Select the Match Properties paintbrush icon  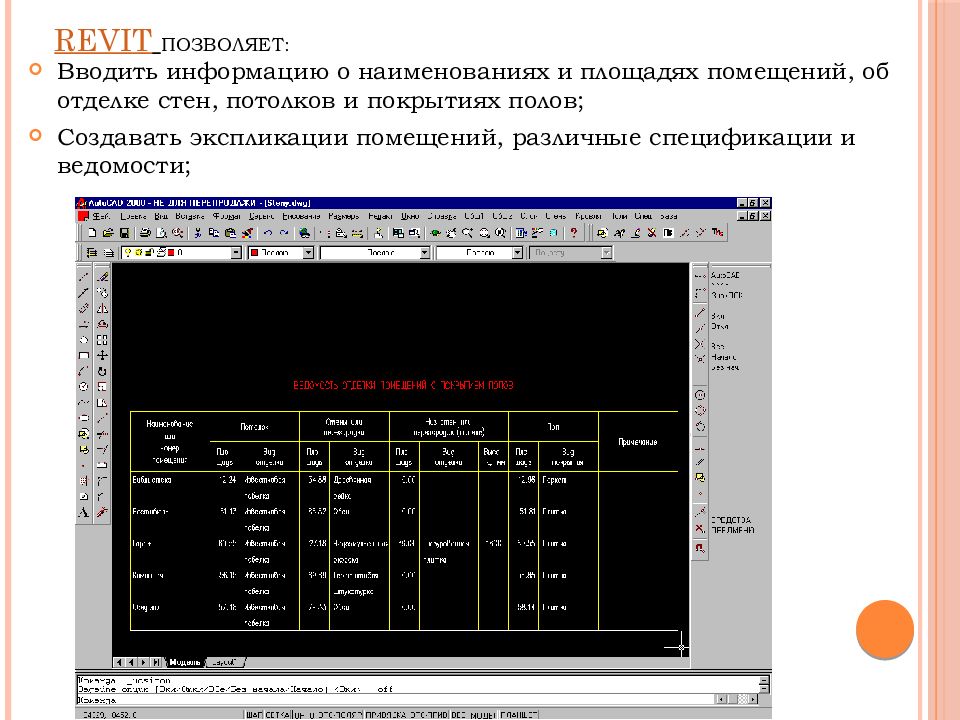[x=247, y=233]
